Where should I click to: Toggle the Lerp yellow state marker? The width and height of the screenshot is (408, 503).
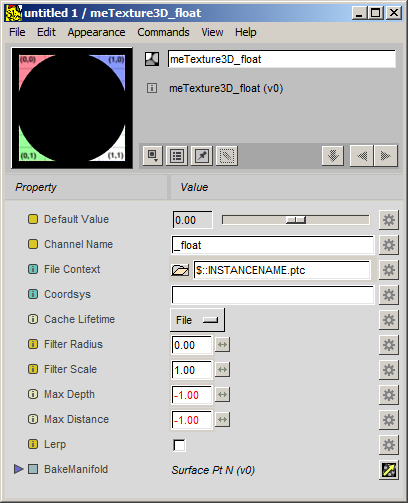[x=33, y=444]
